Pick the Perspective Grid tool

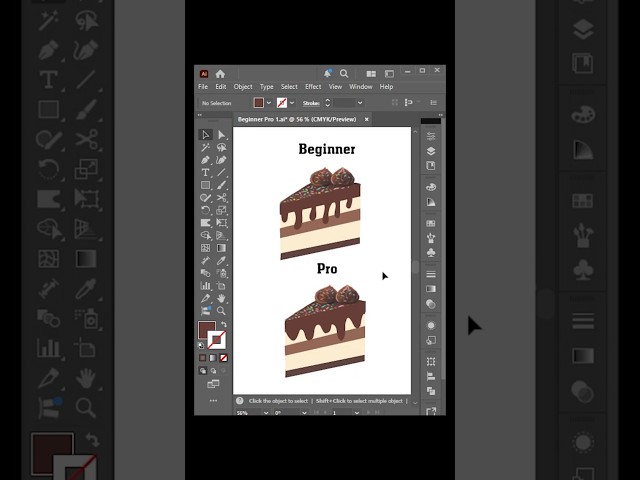[x=221, y=236]
